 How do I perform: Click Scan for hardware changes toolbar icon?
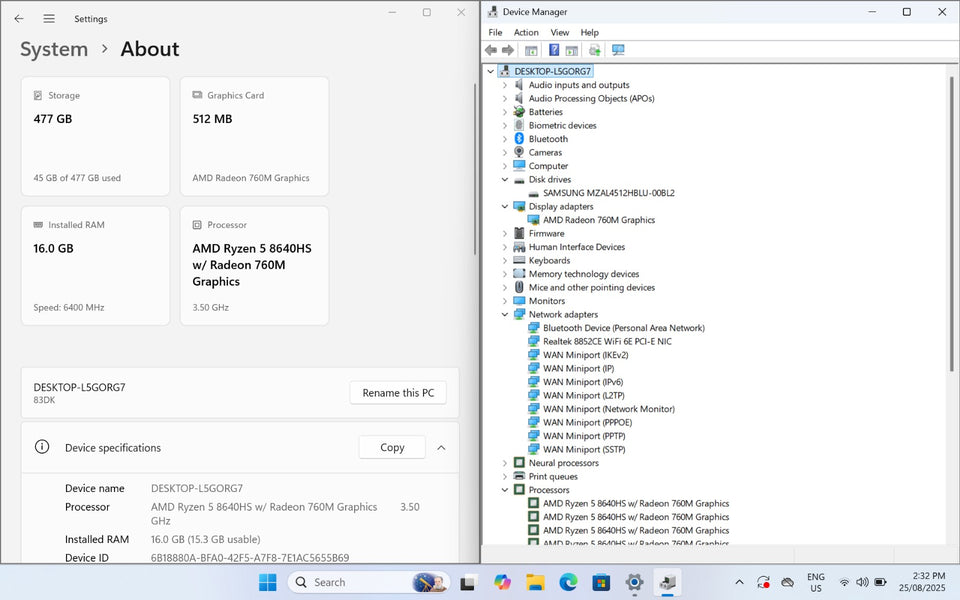pyautogui.click(x=618, y=50)
